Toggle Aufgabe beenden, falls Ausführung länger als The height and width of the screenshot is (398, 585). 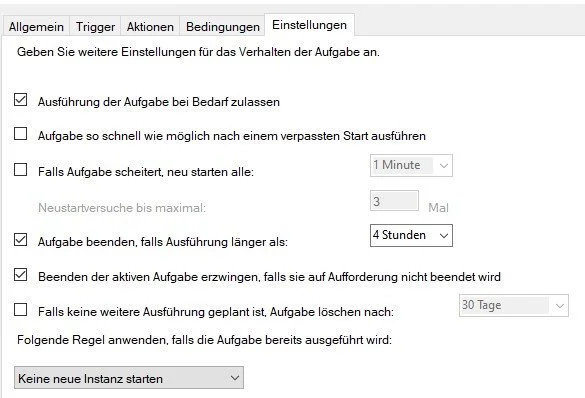(x=21, y=240)
